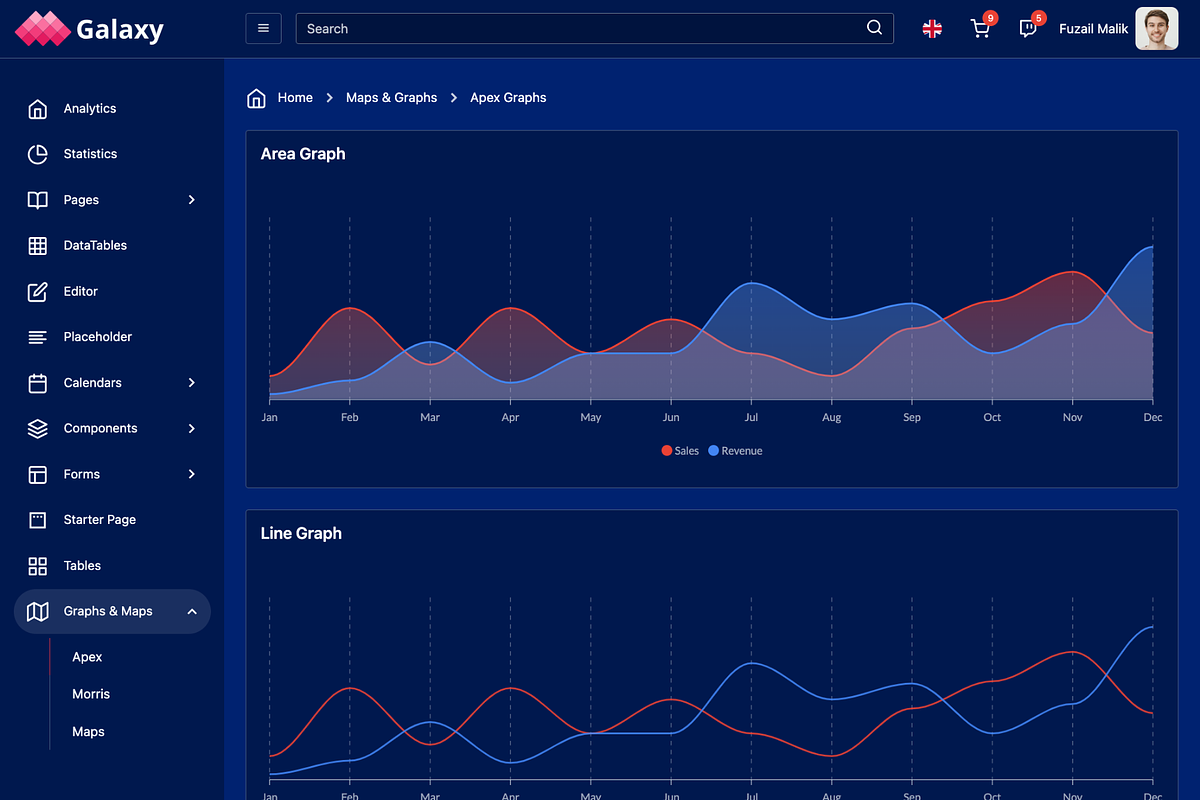Click the Area Graph heading
Screen dimensions: 1200x800
(x=303, y=154)
